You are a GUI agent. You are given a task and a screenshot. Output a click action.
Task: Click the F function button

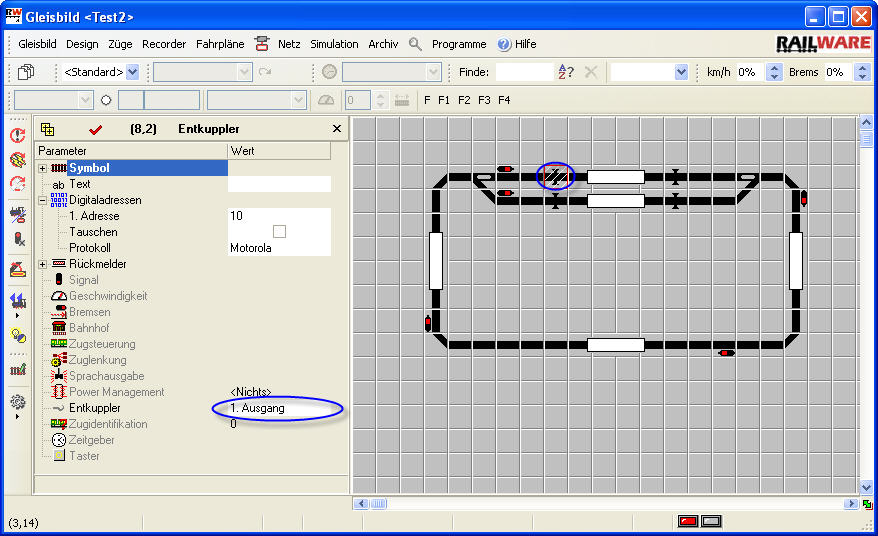point(427,100)
